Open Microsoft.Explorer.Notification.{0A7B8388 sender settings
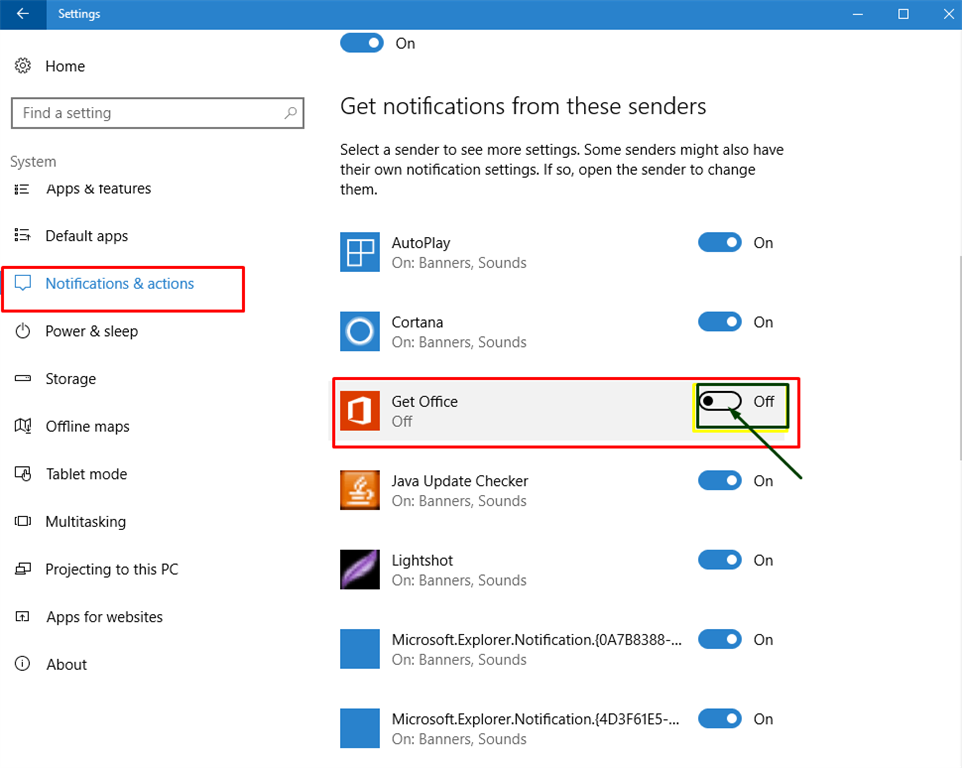This screenshot has height=768, width=962. pos(537,640)
